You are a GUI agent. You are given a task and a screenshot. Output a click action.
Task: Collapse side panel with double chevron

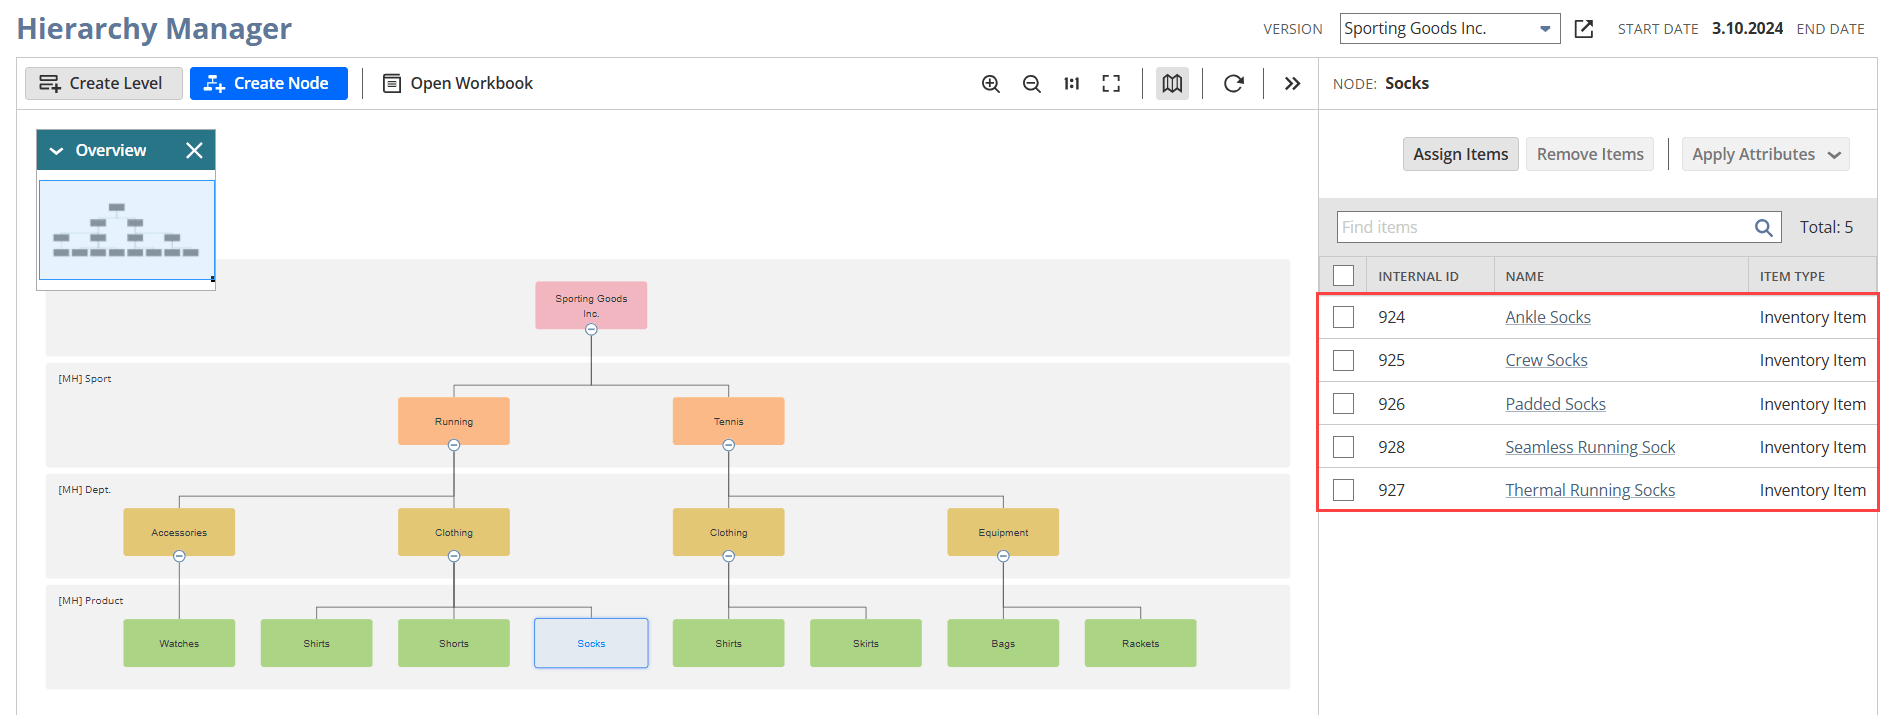pos(1292,84)
